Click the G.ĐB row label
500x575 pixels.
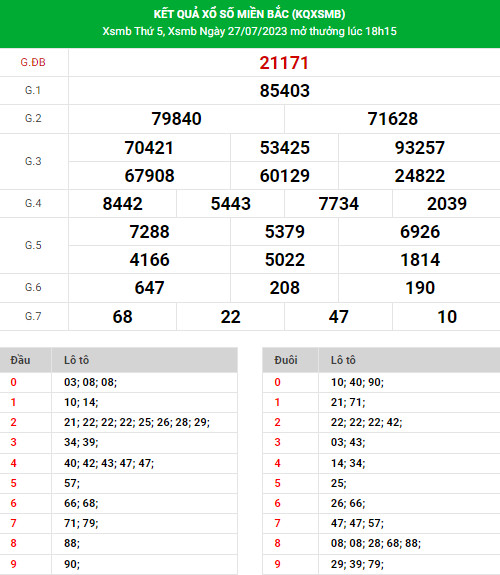coord(33,62)
